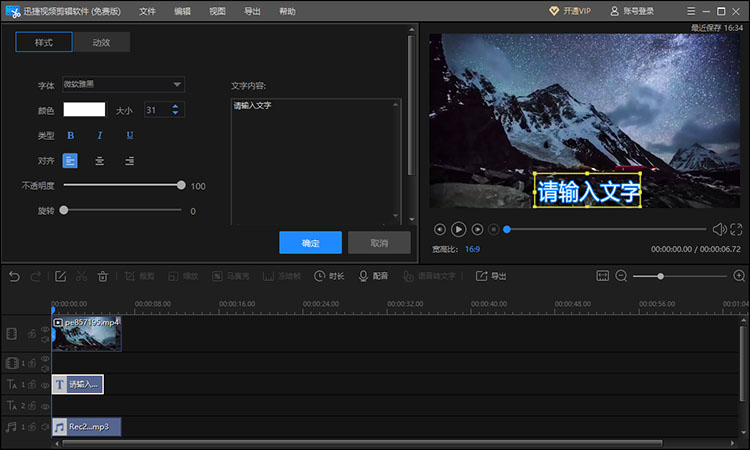Screen dimensions: 750x450
Task: Select the zoom (缩放) tool
Action: click(x=183, y=276)
